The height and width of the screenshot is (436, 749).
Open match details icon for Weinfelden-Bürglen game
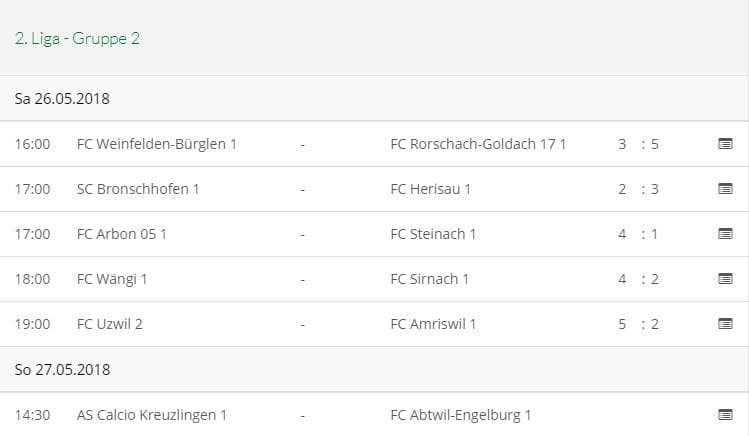coord(725,144)
